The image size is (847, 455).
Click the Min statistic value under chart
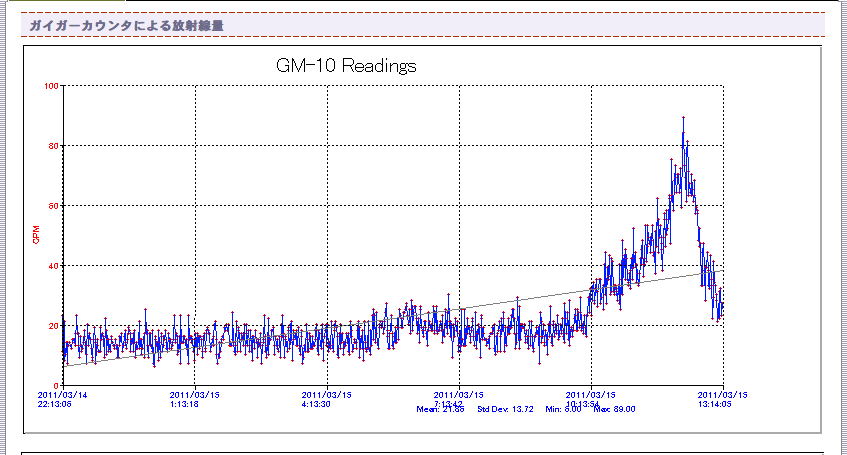click(565, 409)
